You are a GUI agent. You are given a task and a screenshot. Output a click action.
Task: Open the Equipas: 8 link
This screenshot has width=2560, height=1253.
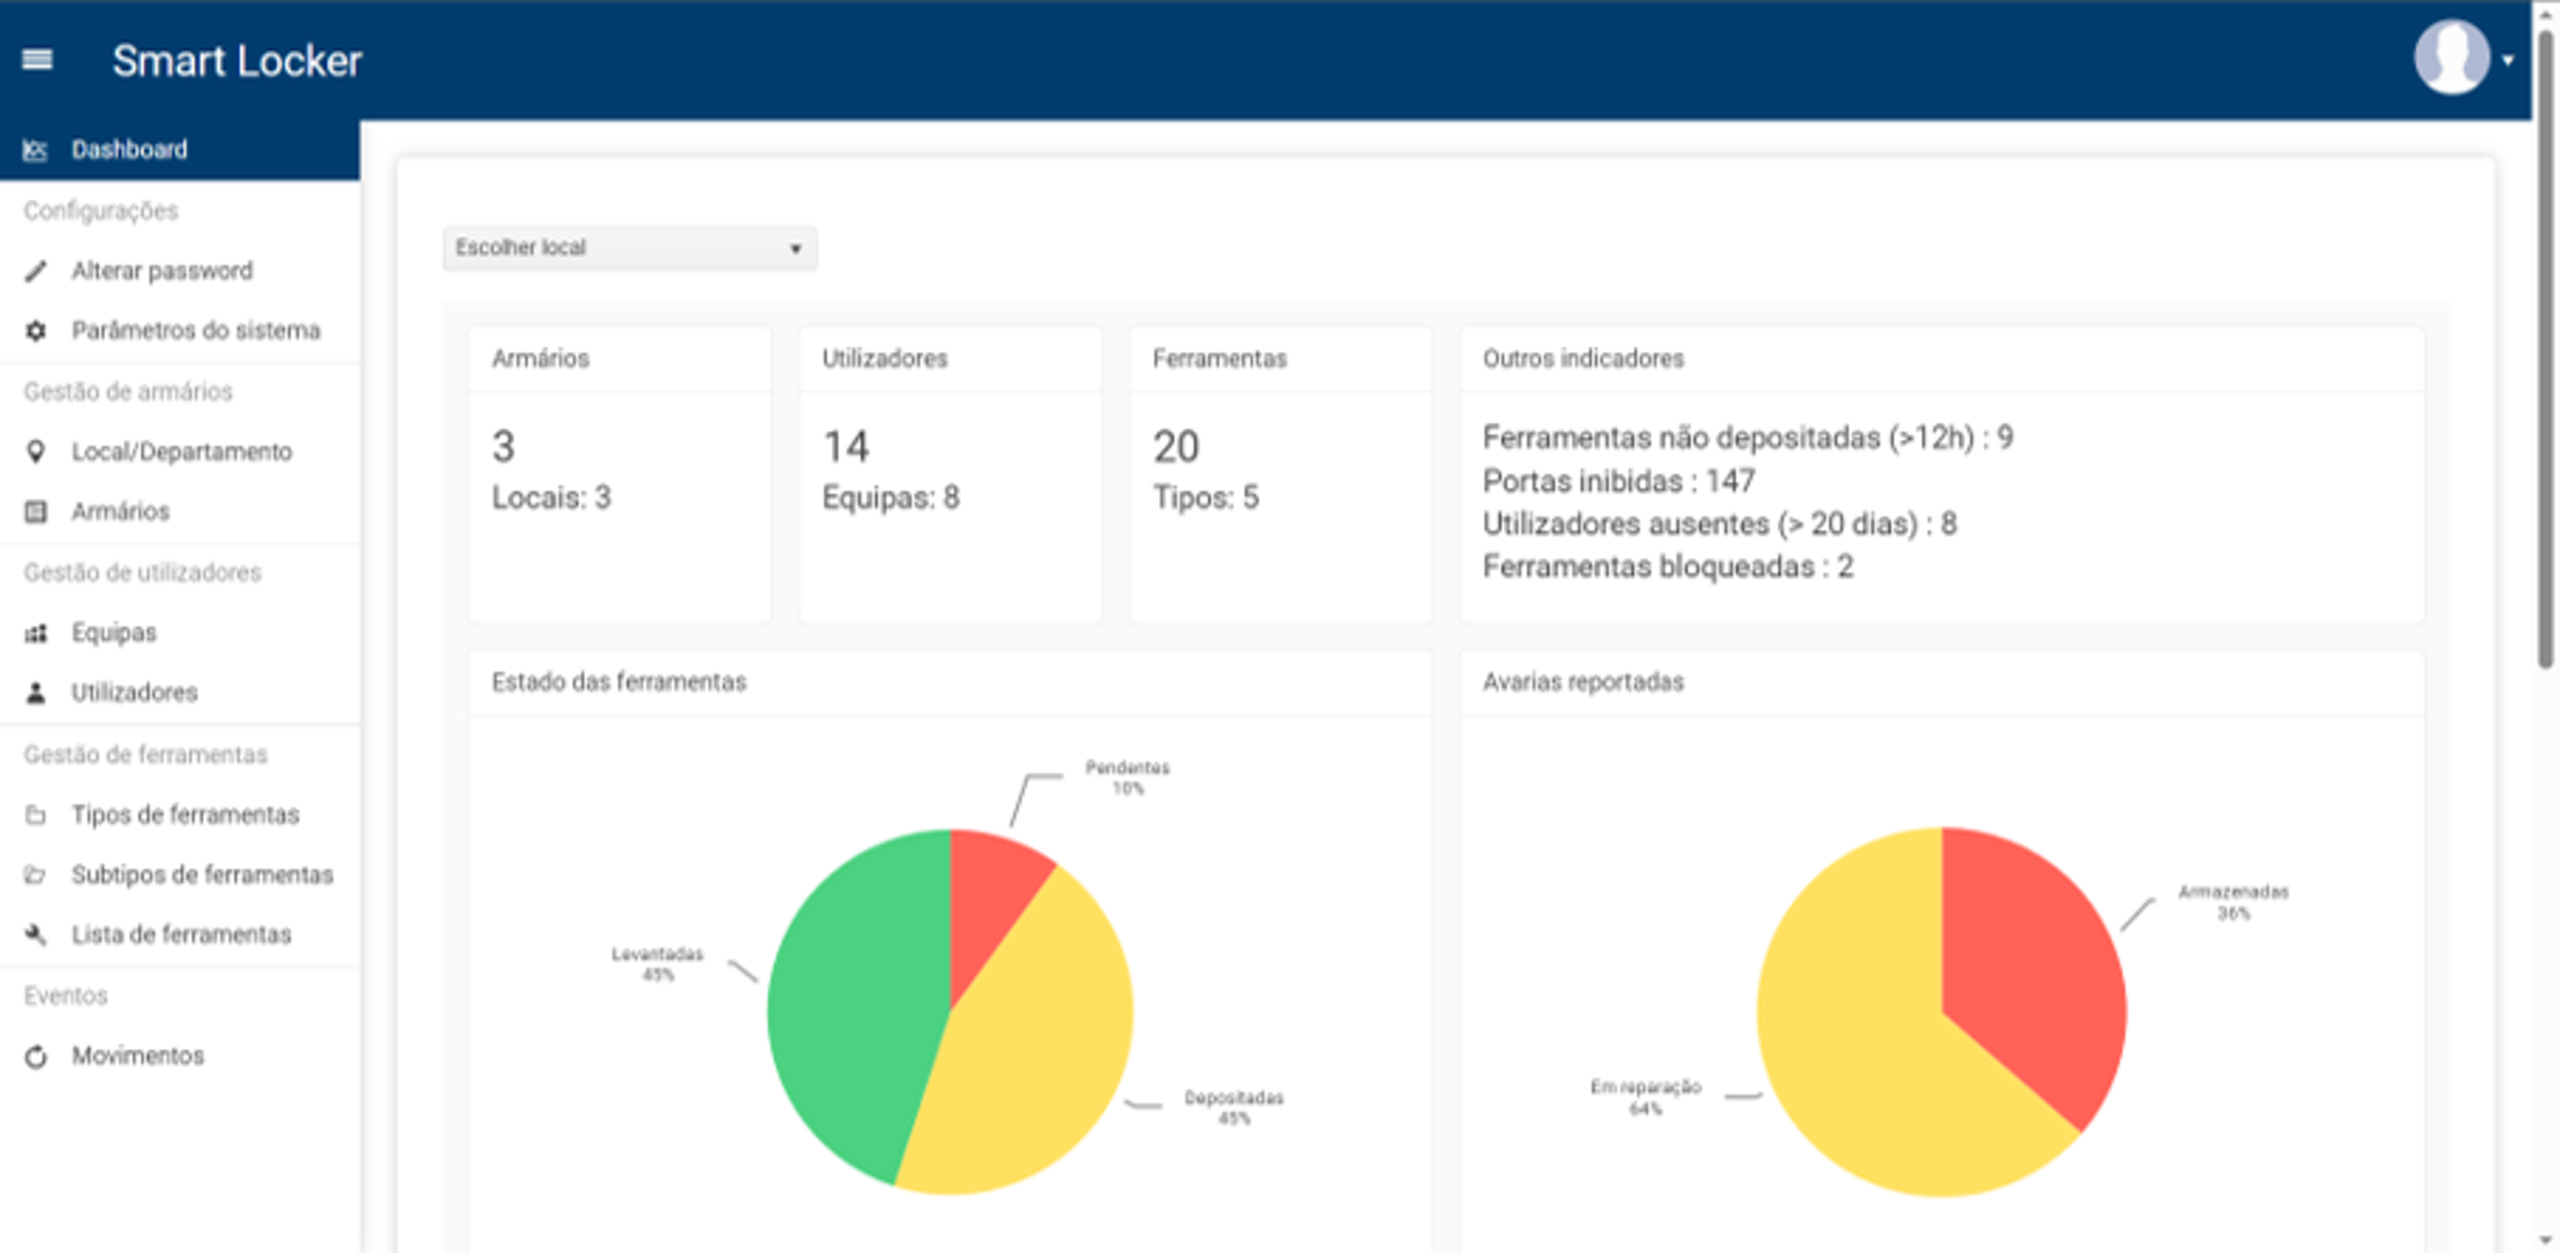889,496
